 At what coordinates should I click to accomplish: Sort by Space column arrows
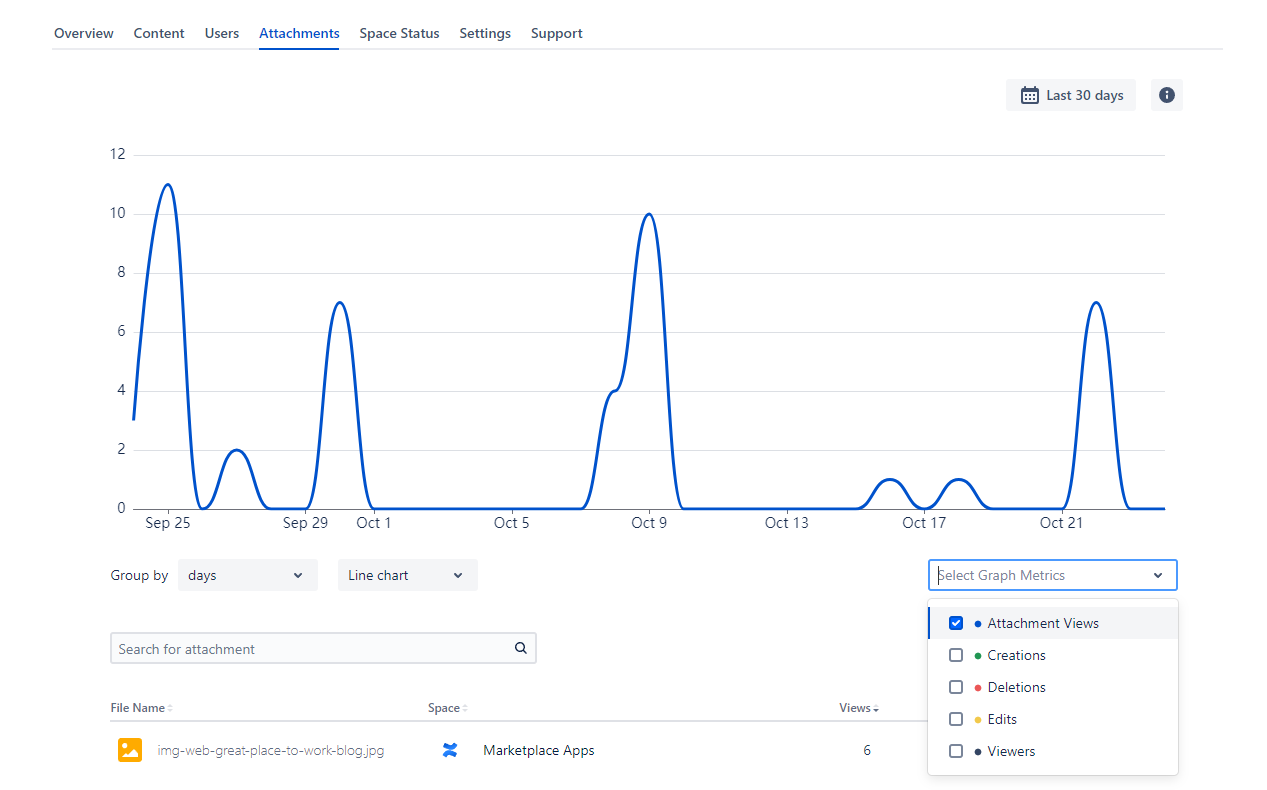pyautogui.click(x=464, y=708)
